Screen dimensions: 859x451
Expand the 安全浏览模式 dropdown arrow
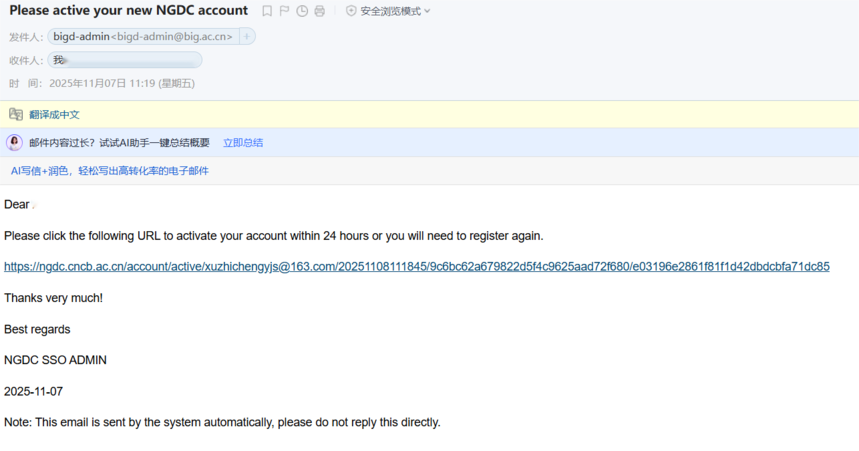pyautogui.click(x=428, y=12)
